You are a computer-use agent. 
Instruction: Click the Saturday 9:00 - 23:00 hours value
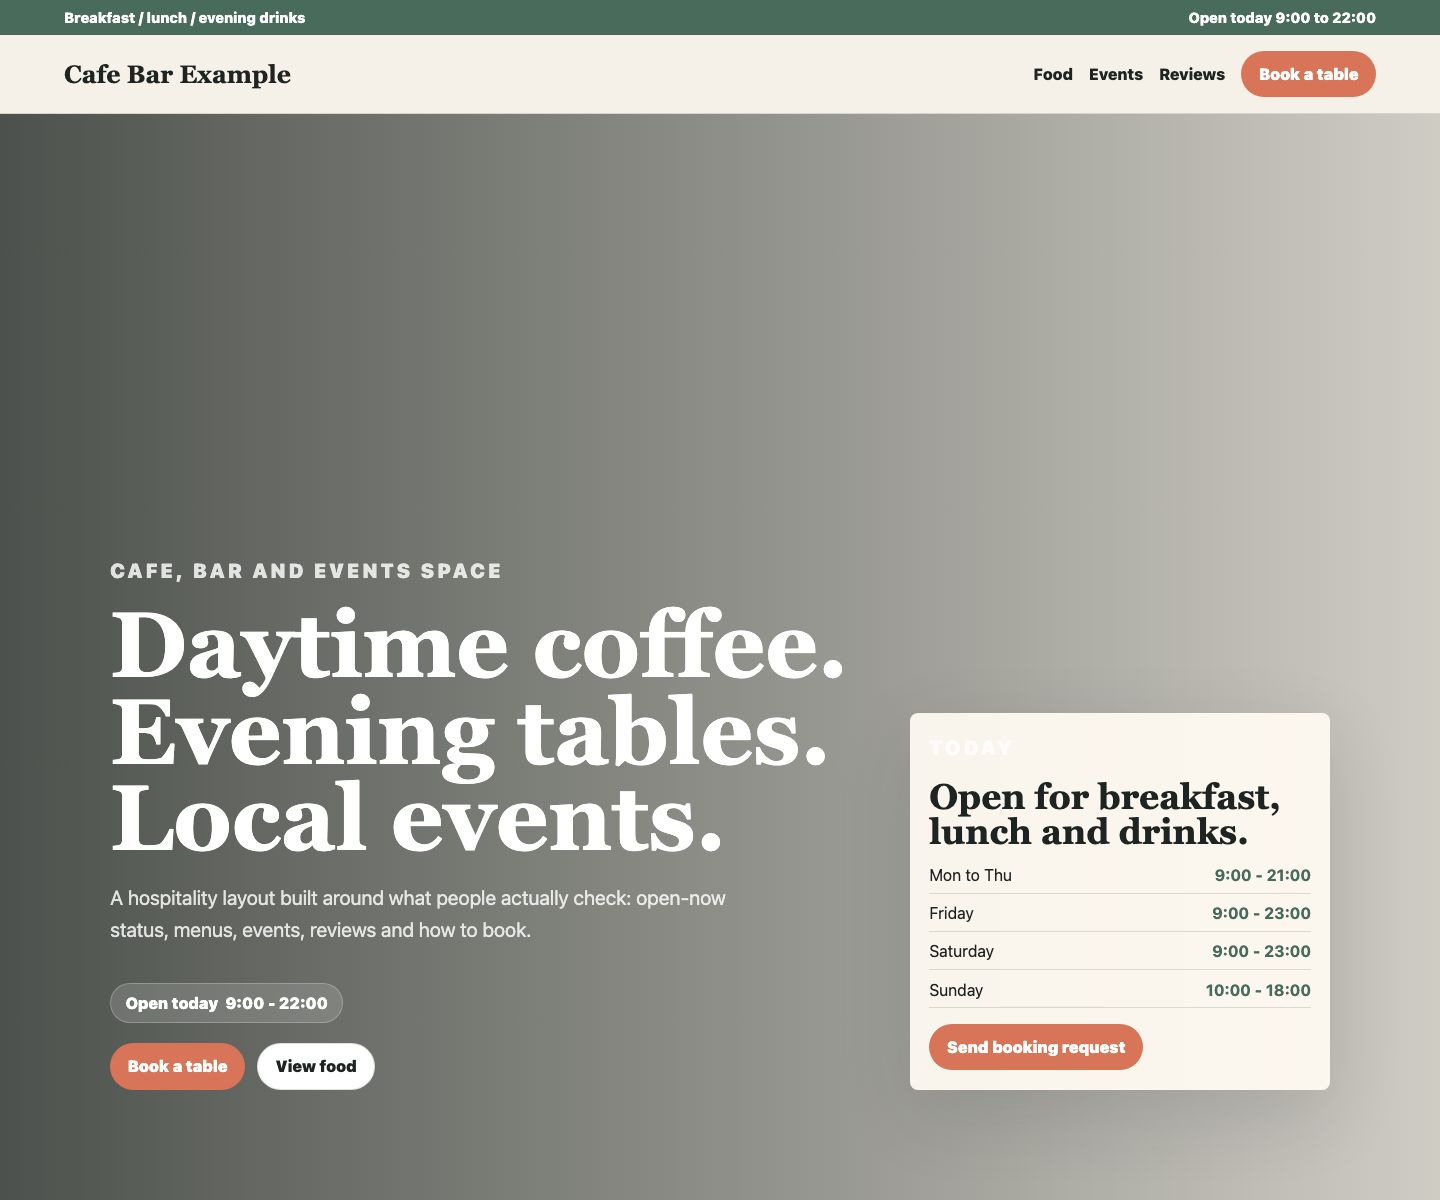[x=1261, y=951]
